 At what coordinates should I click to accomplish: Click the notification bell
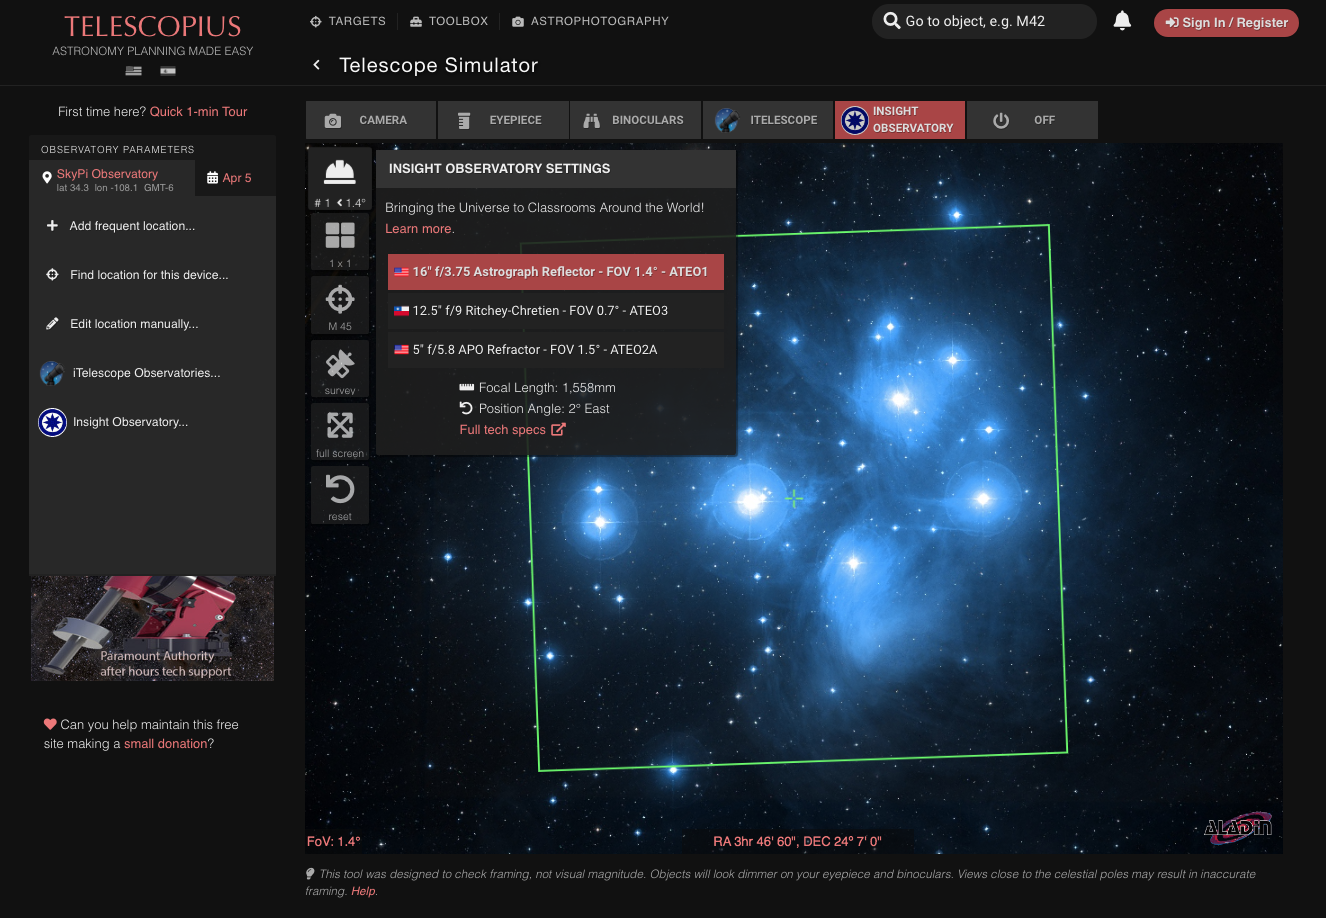pos(1122,20)
